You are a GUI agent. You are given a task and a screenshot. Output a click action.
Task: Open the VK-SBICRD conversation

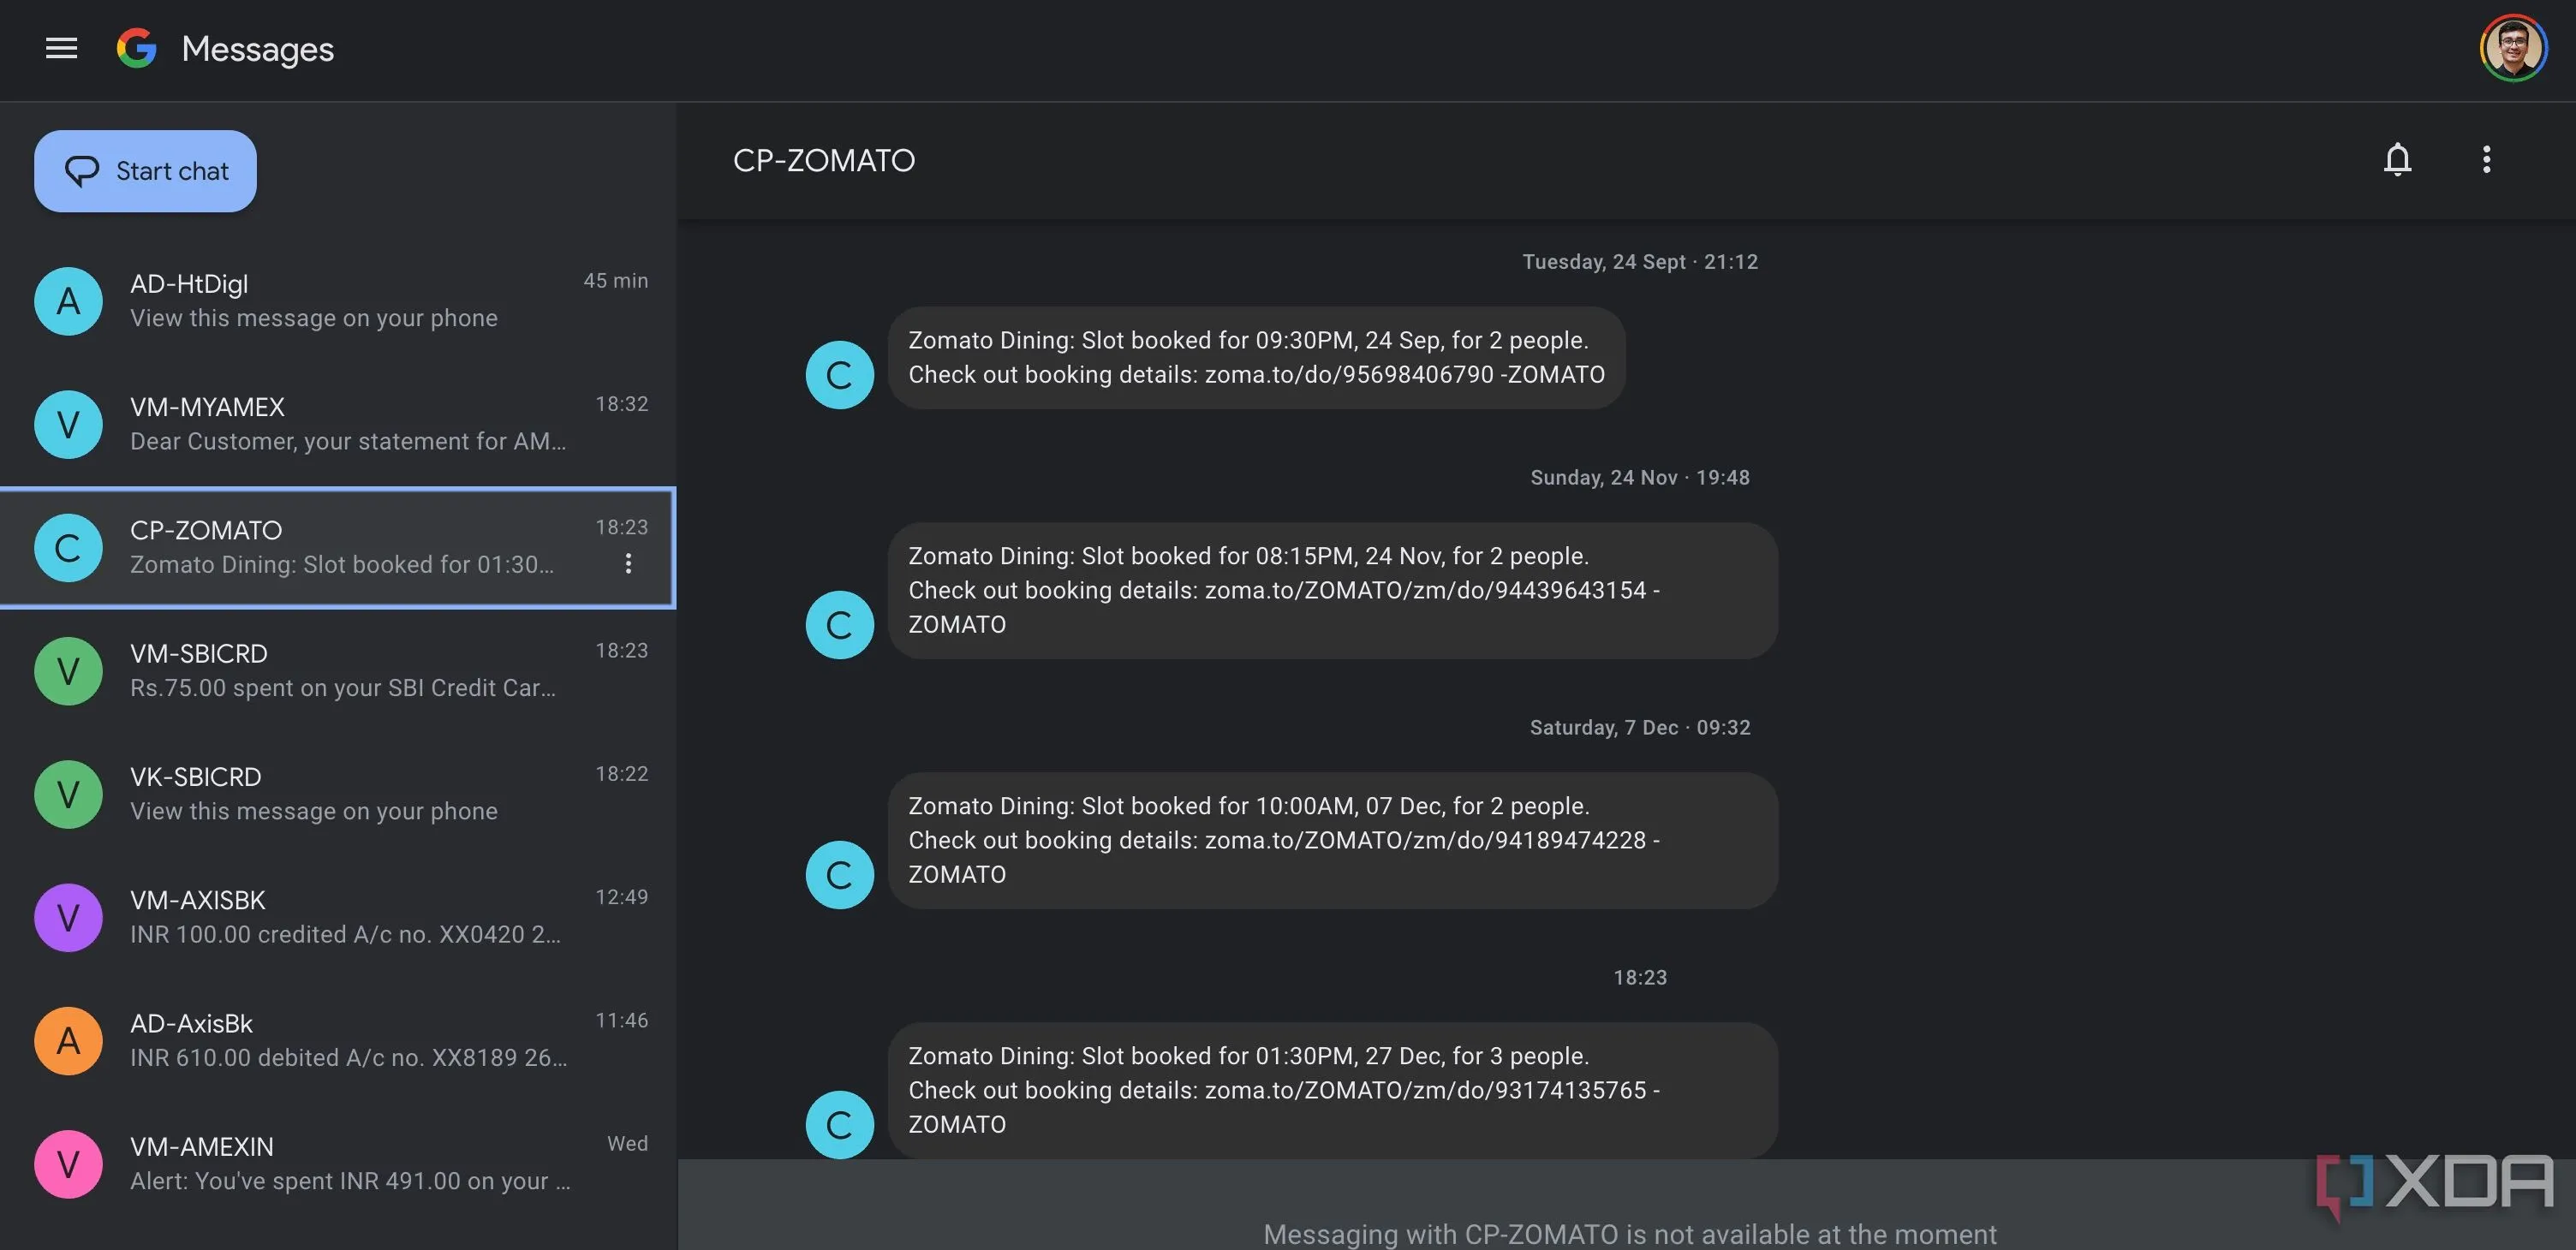tap(338, 794)
